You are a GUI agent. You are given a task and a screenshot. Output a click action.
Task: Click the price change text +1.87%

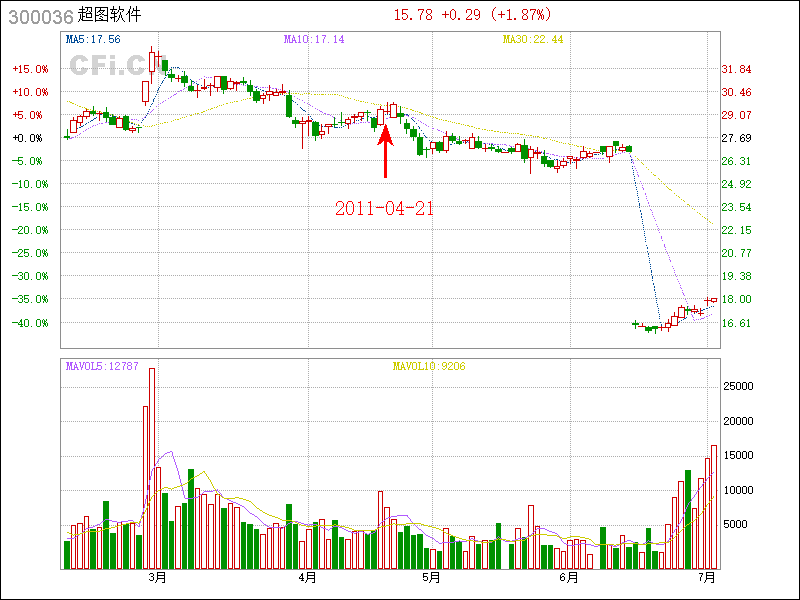[x=520, y=15]
